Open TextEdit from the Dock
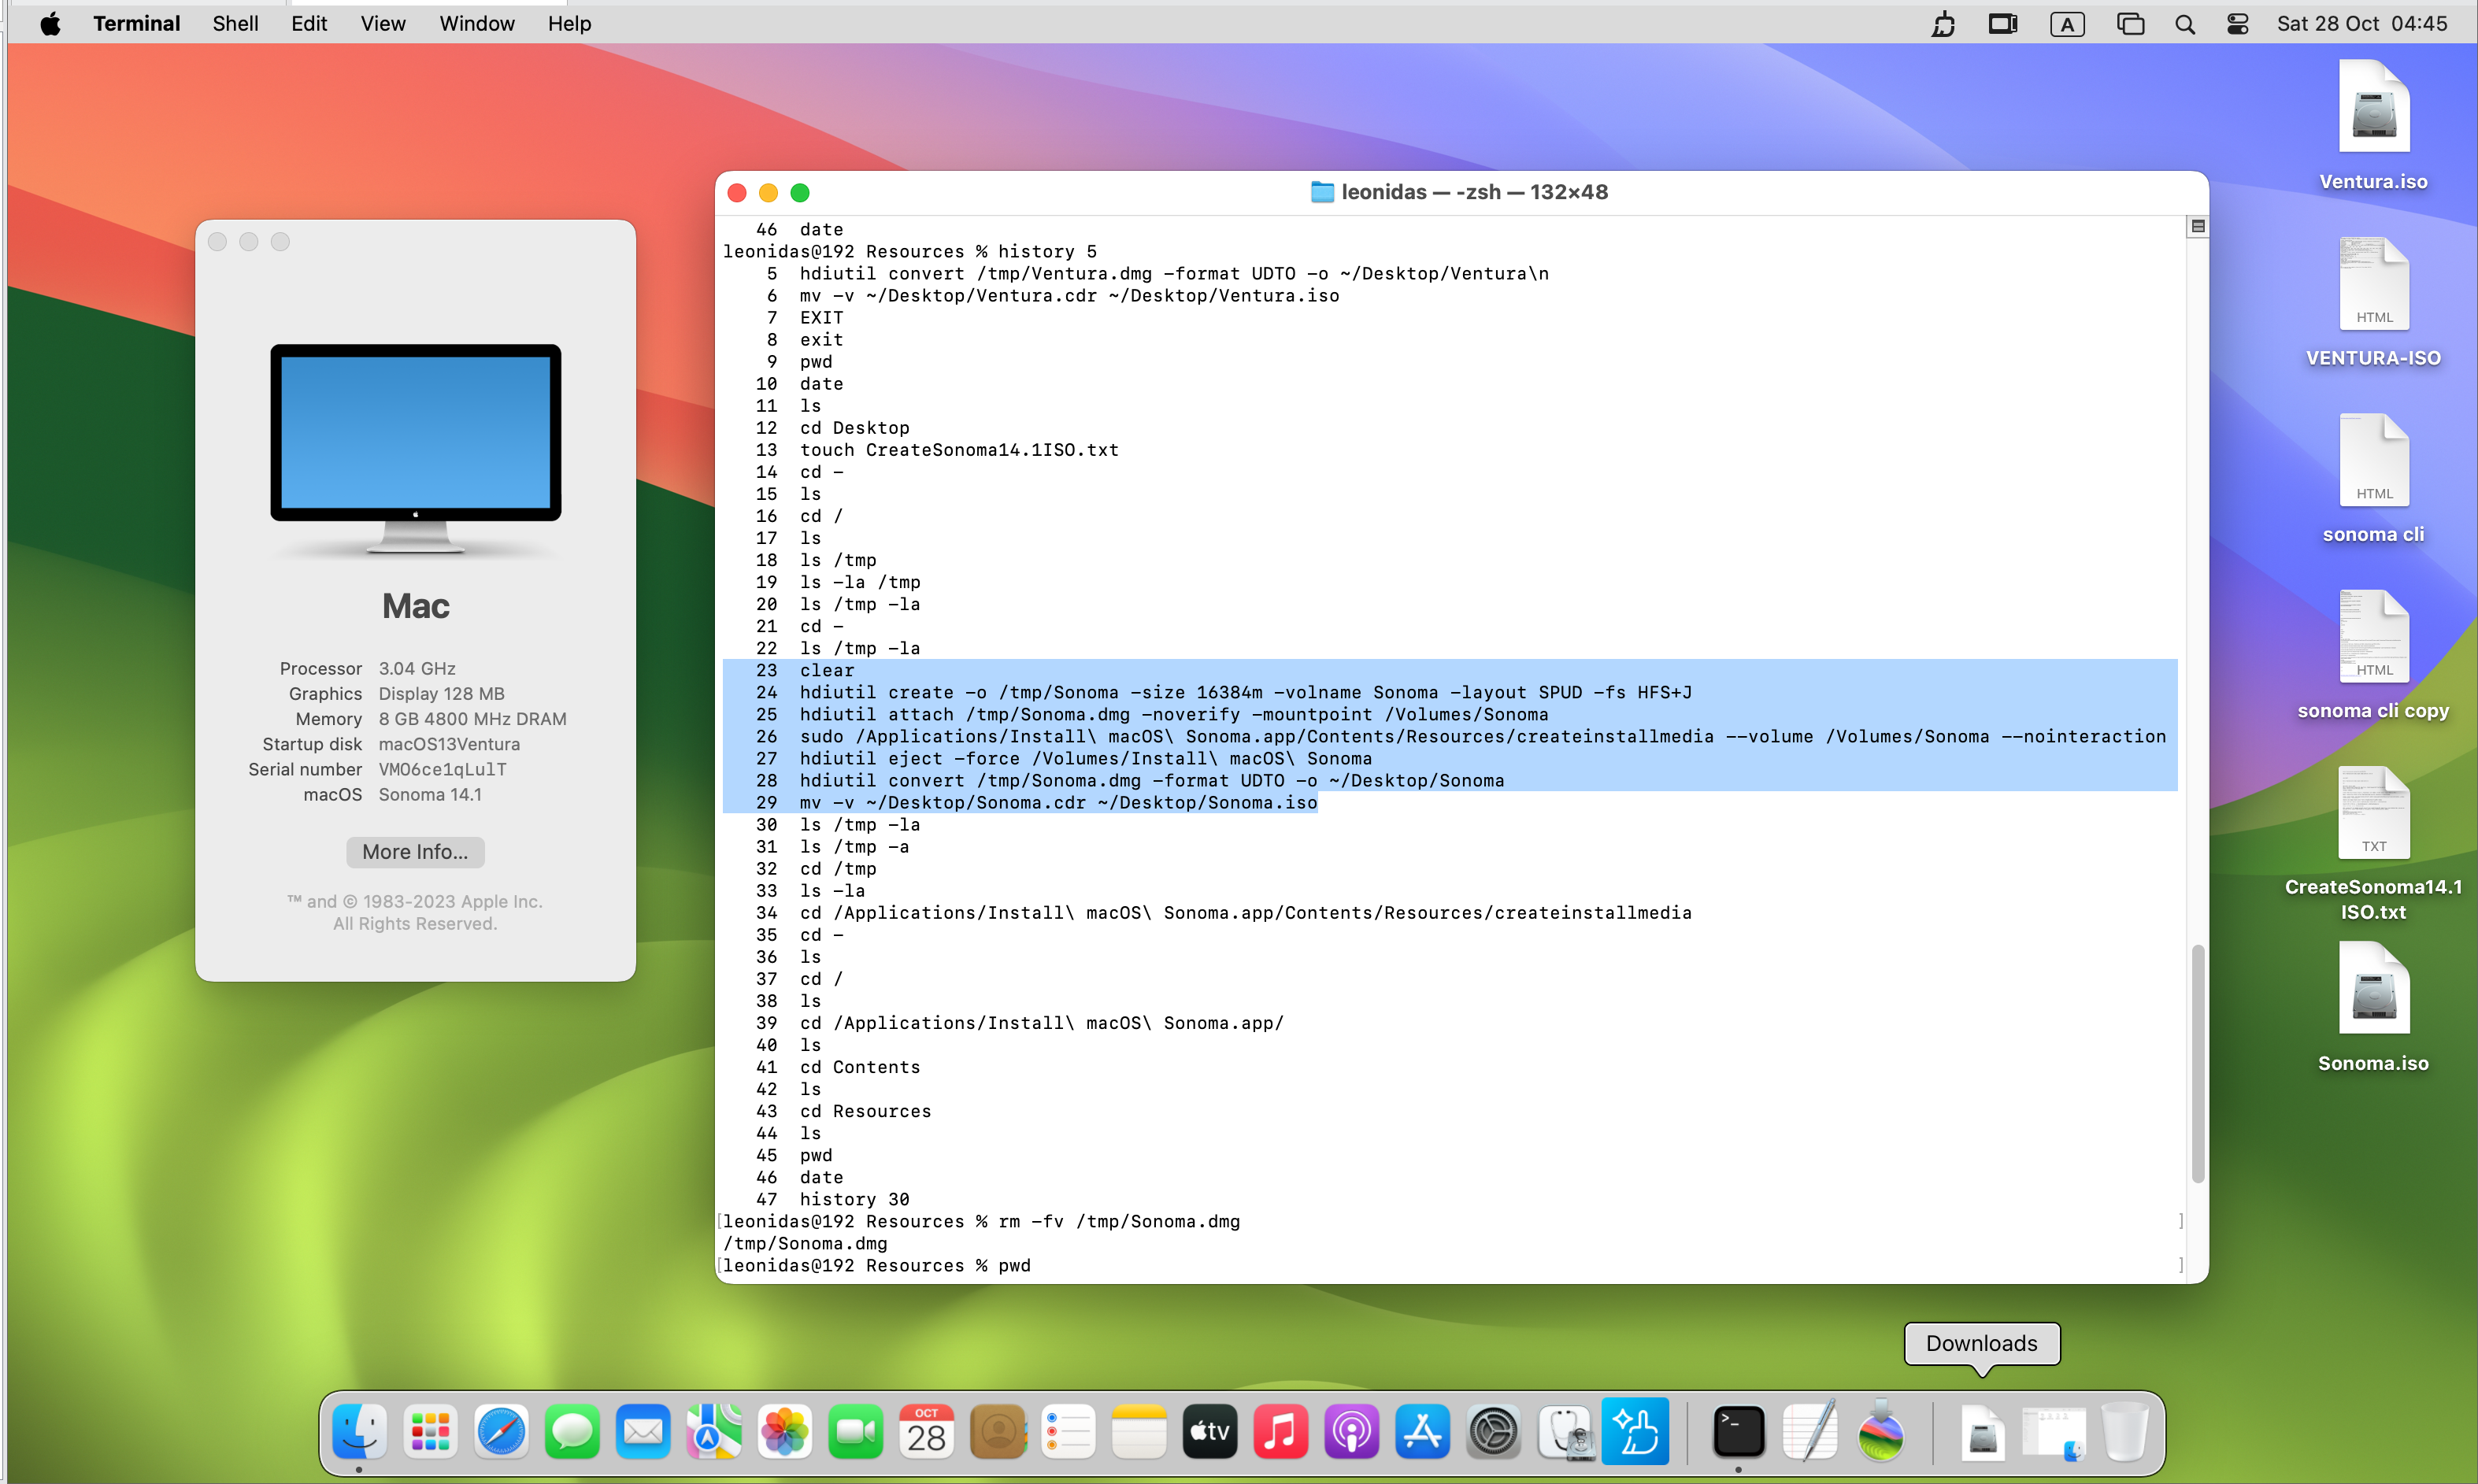This screenshot has height=1484, width=2478. (1810, 1432)
